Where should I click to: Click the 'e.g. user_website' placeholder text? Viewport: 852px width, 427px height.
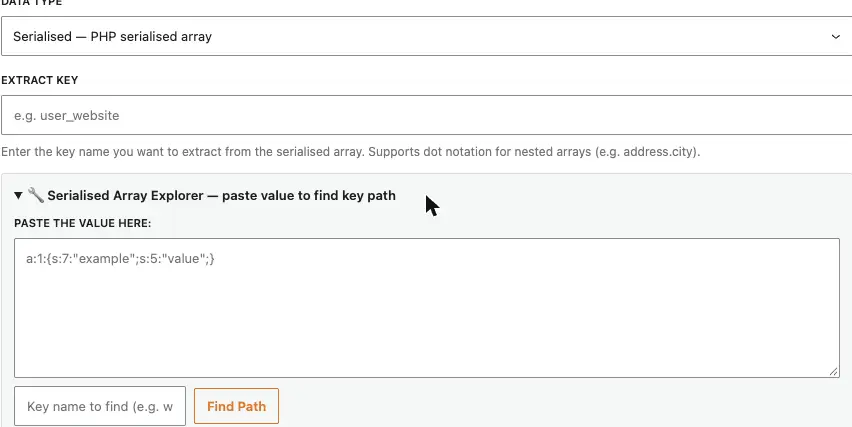pyautogui.click(x=66, y=116)
